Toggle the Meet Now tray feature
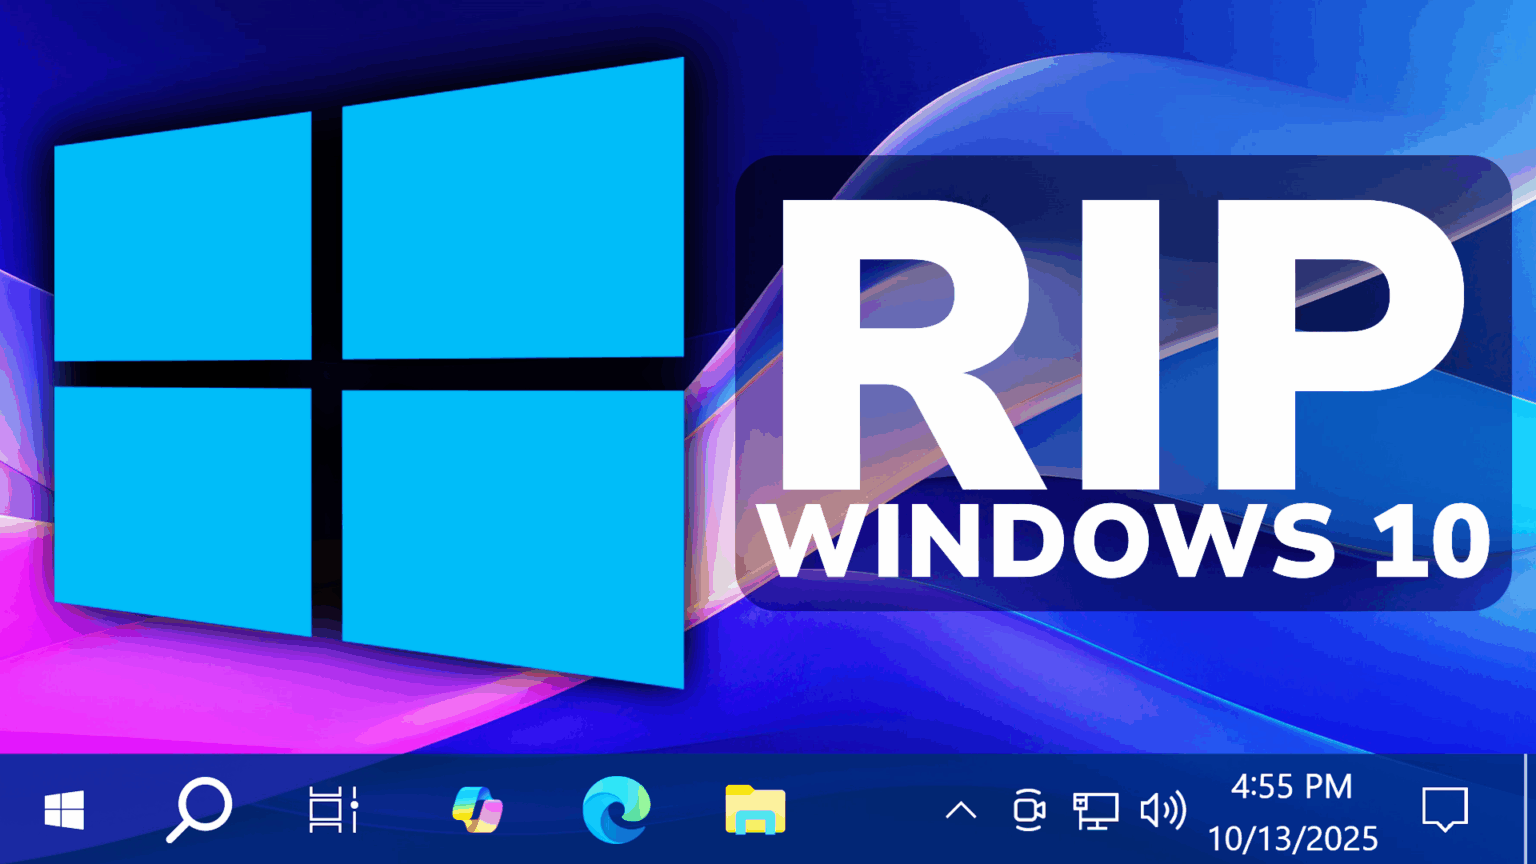 (1030, 810)
